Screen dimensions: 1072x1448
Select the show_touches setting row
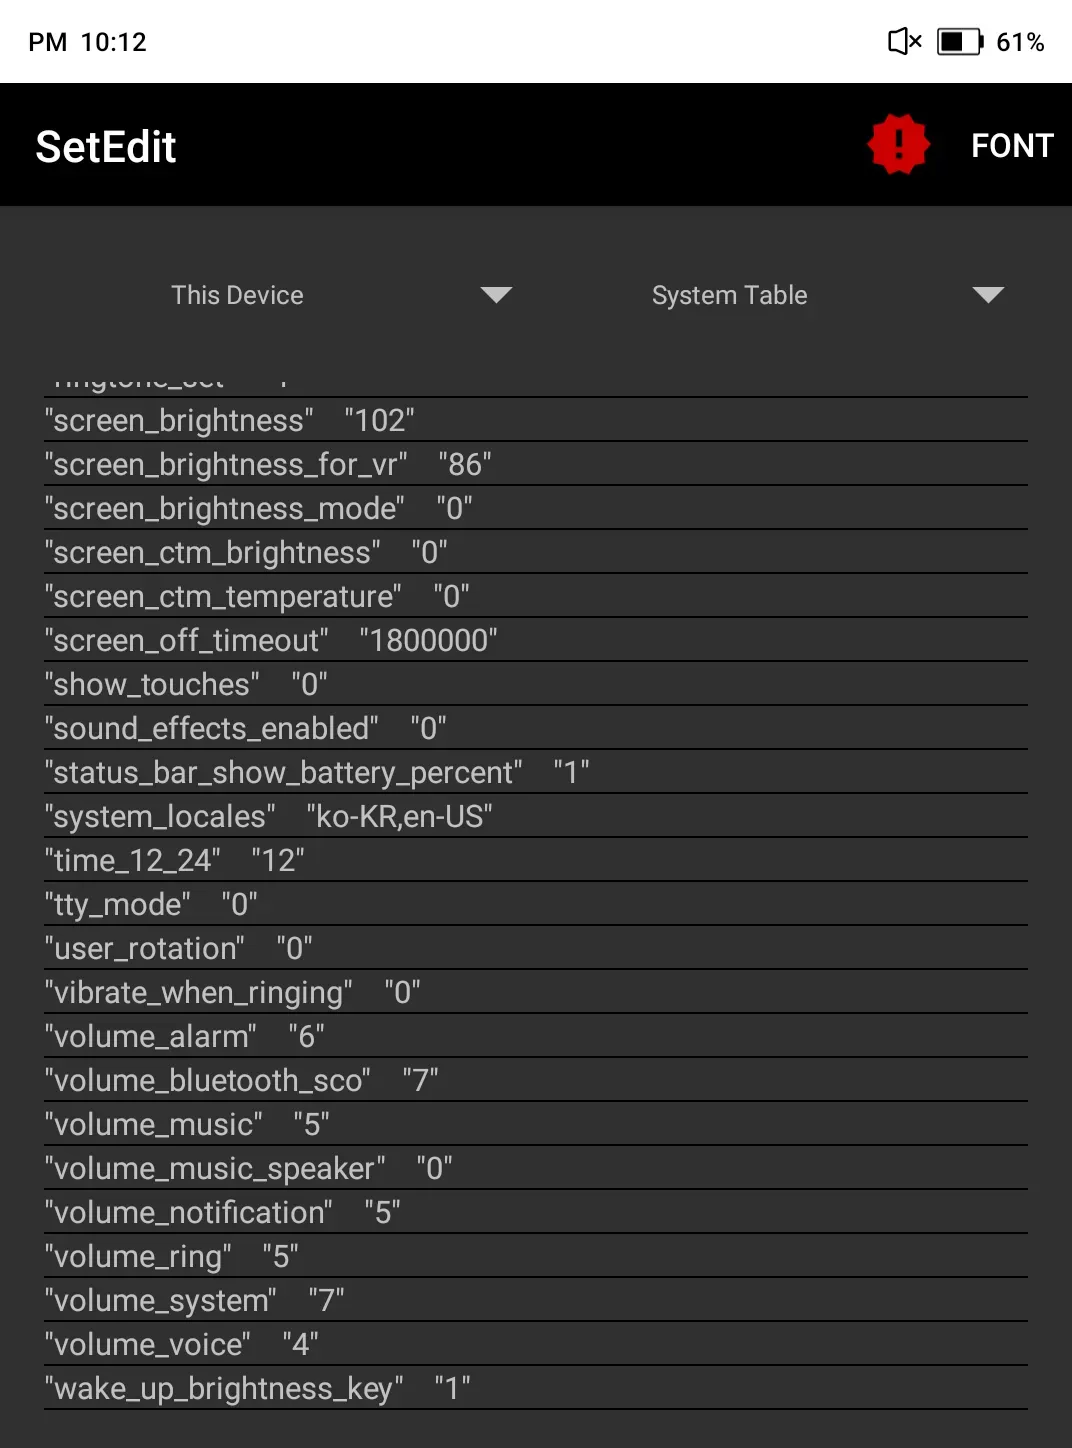(536, 684)
